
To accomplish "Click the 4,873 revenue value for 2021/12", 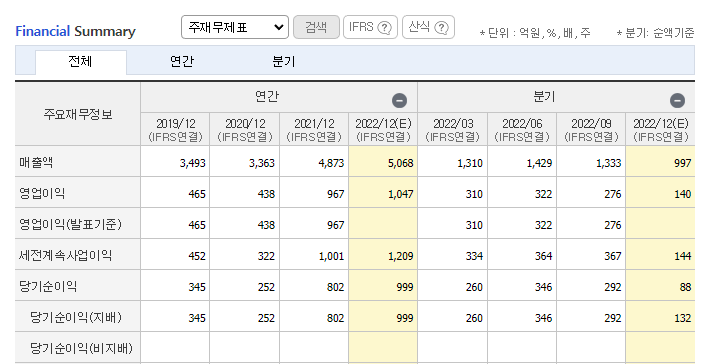I will 331,163.
